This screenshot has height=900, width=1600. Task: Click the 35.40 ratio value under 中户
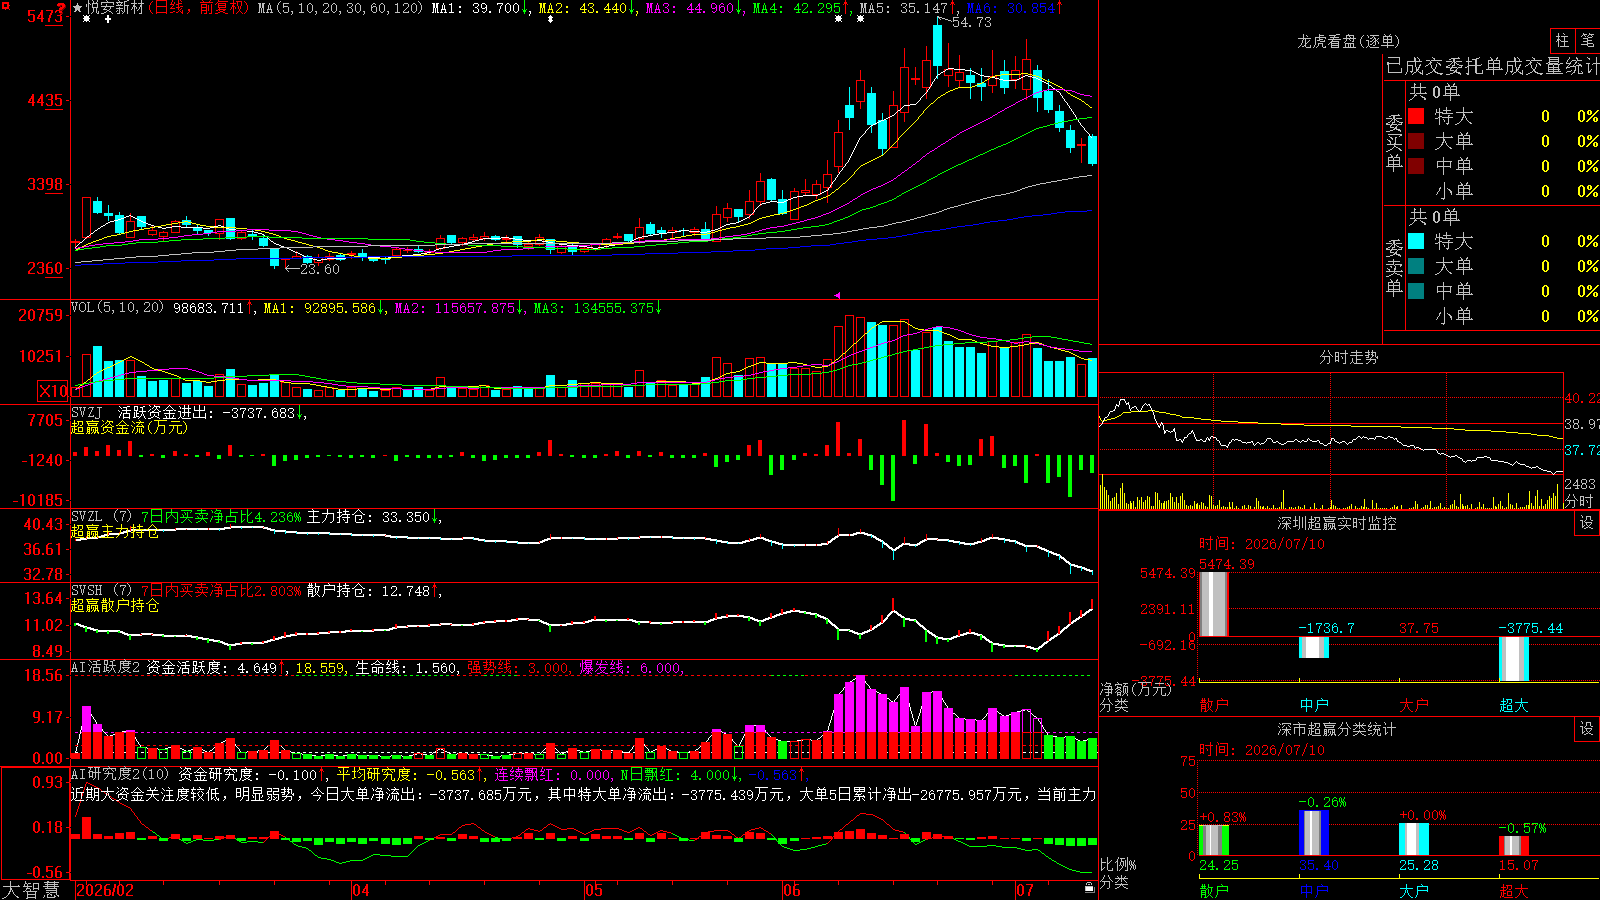click(x=1318, y=865)
